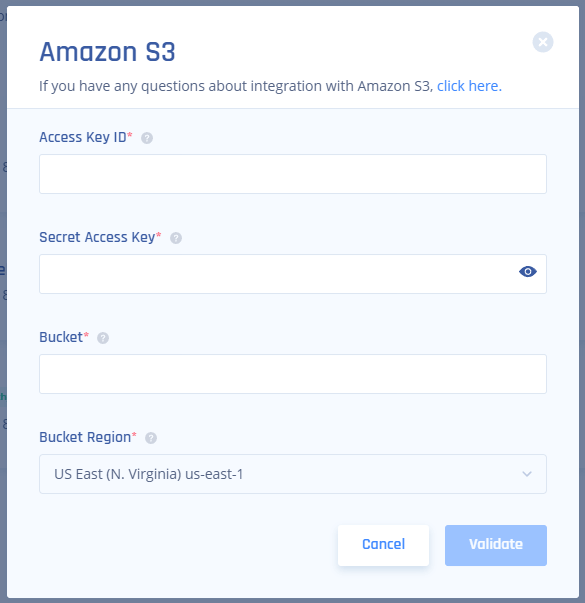Image resolution: width=585 pixels, height=603 pixels.
Task: Toggle secret key visibility with the eye icon
Action: pyautogui.click(x=528, y=272)
